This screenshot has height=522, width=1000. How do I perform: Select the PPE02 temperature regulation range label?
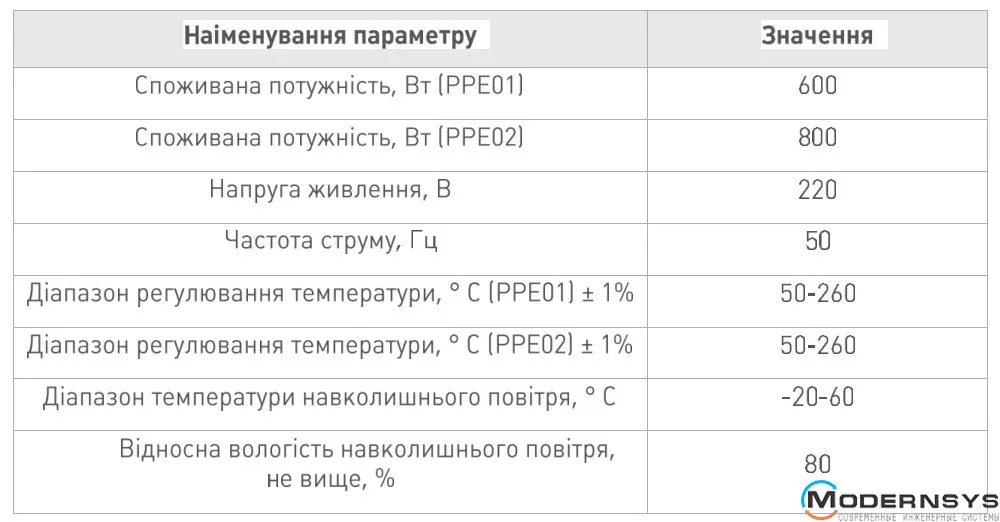[x=330, y=345]
